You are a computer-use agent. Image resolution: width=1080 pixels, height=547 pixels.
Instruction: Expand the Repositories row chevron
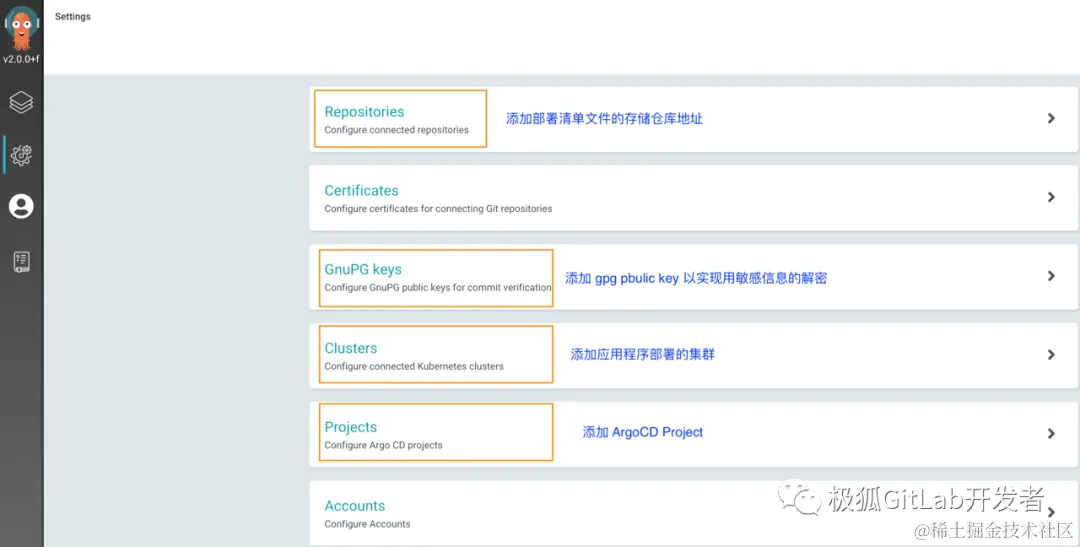pyautogui.click(x=1051, y=118)
